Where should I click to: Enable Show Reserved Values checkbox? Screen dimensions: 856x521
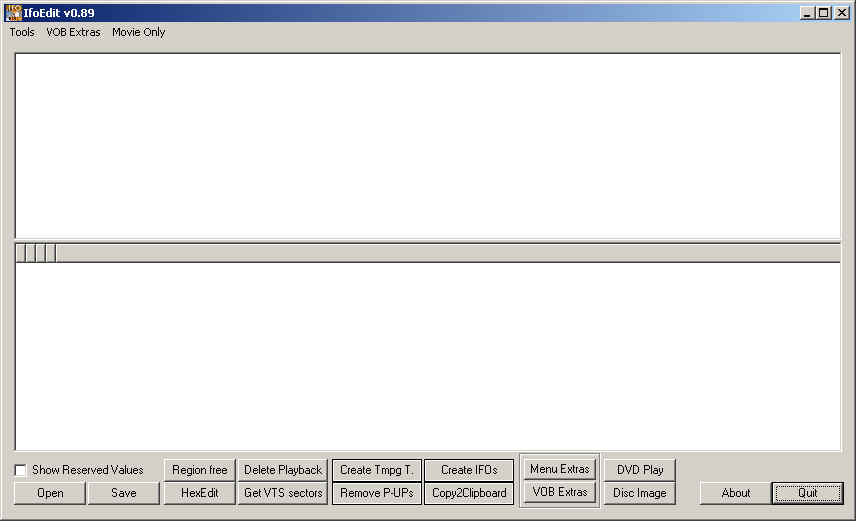21,470
